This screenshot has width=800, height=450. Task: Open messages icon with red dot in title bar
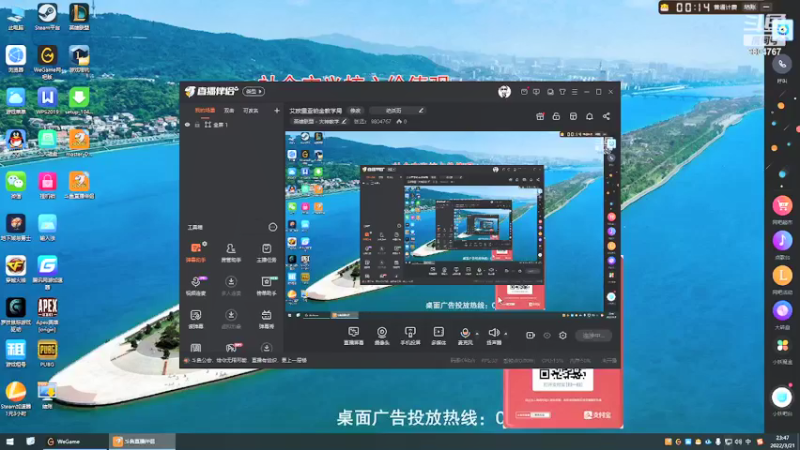tap(524, 92)
